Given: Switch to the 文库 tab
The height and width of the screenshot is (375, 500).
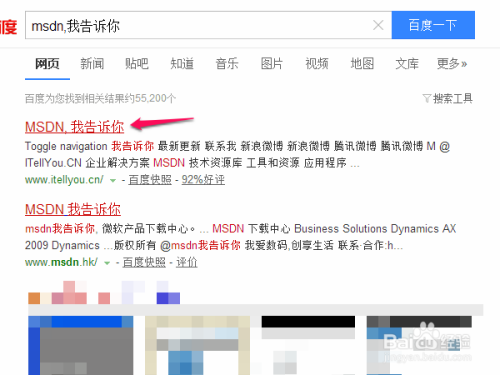Looking at the screenshot, I should click(x=407, y=63).
